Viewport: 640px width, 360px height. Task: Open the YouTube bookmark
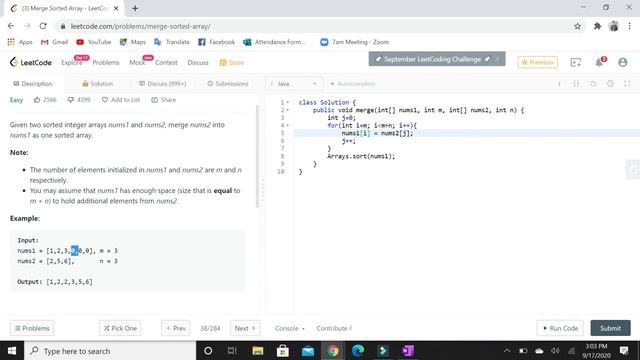(93, 42)
